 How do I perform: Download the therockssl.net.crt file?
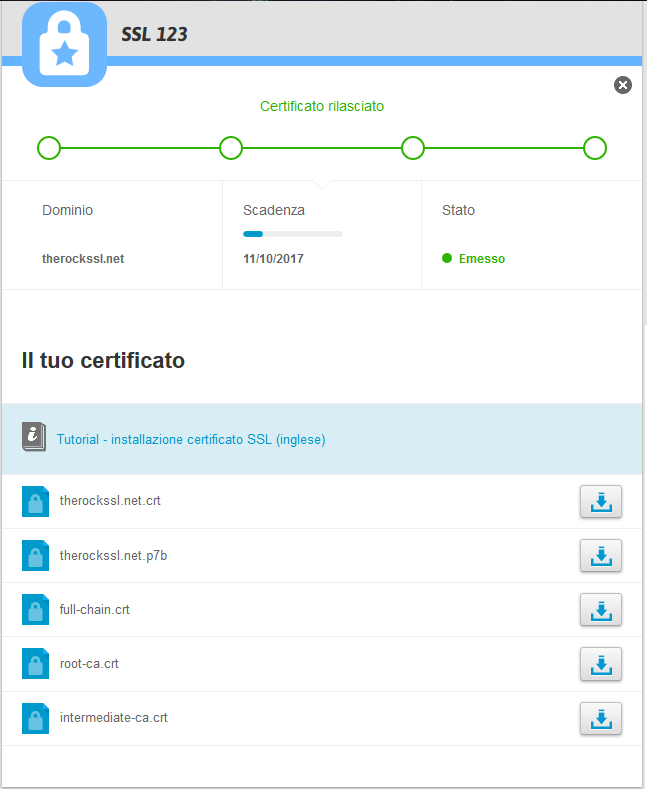pyautogui.click(x=601, y=502)
